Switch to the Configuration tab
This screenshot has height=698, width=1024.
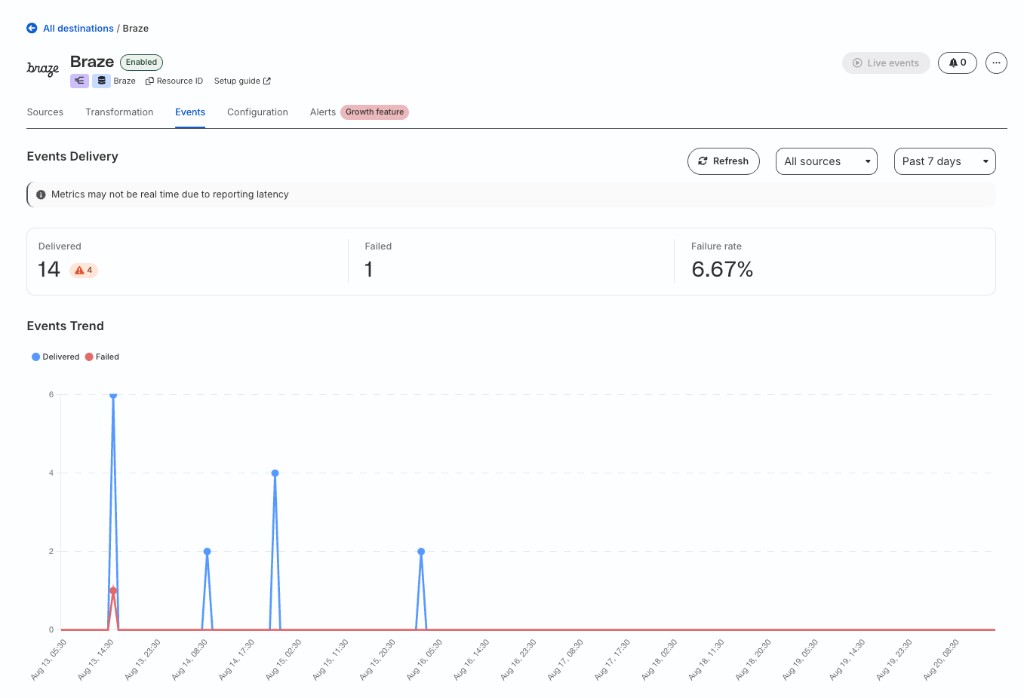pyautogui.click(x=257, y=112)
